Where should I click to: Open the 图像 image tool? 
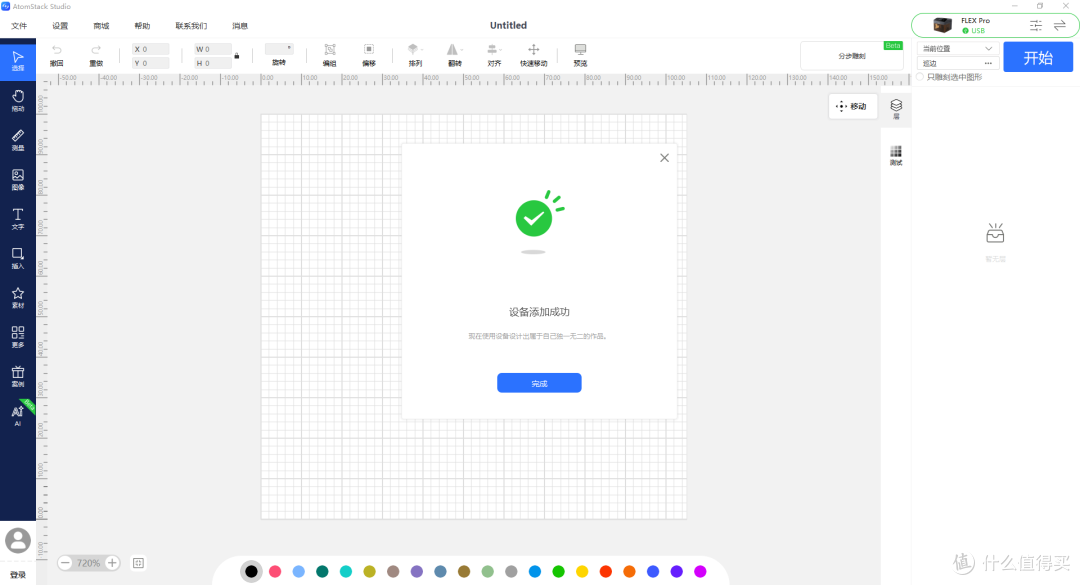18,178
